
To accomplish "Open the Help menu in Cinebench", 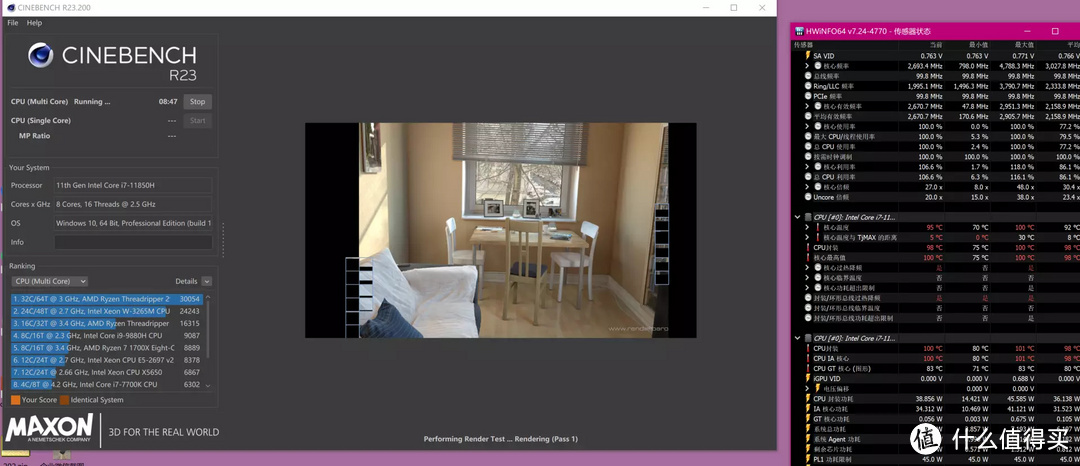I will point(34,23).
